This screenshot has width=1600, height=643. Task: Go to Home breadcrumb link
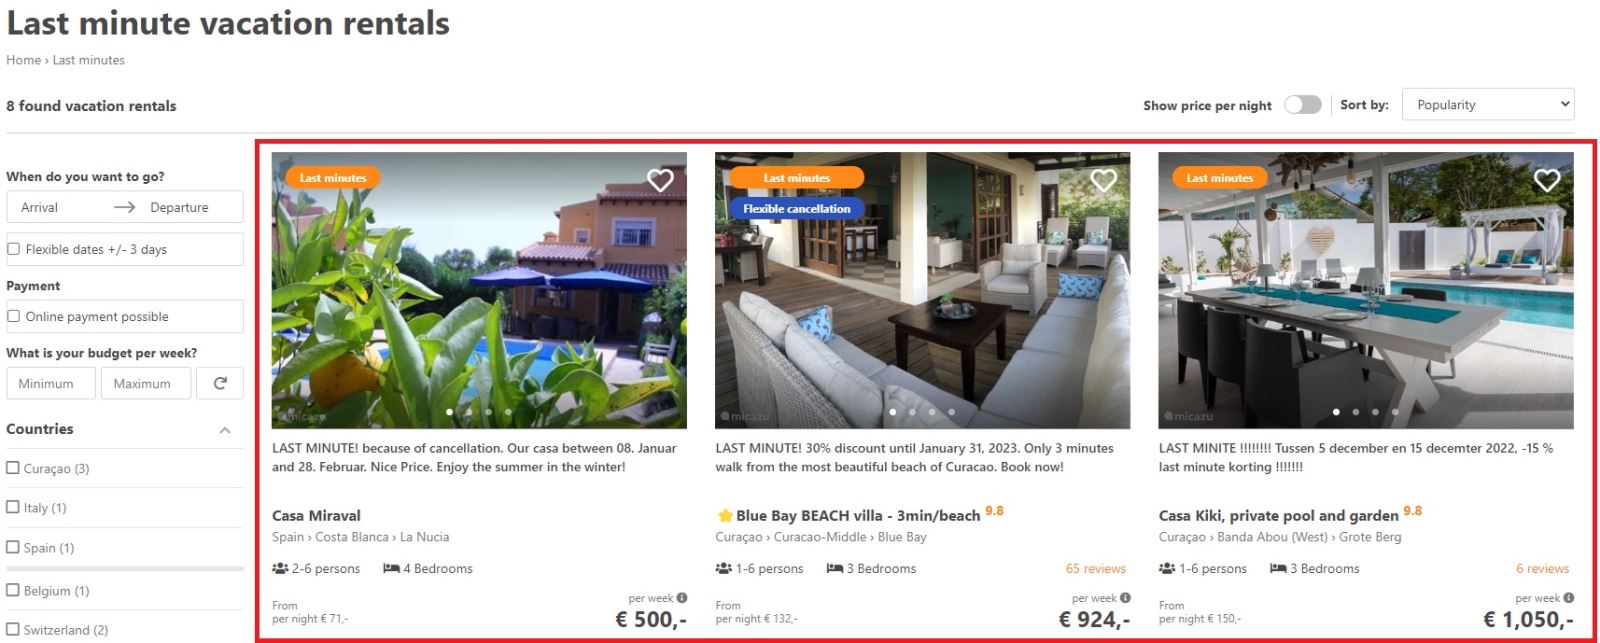tap(23, 60)
